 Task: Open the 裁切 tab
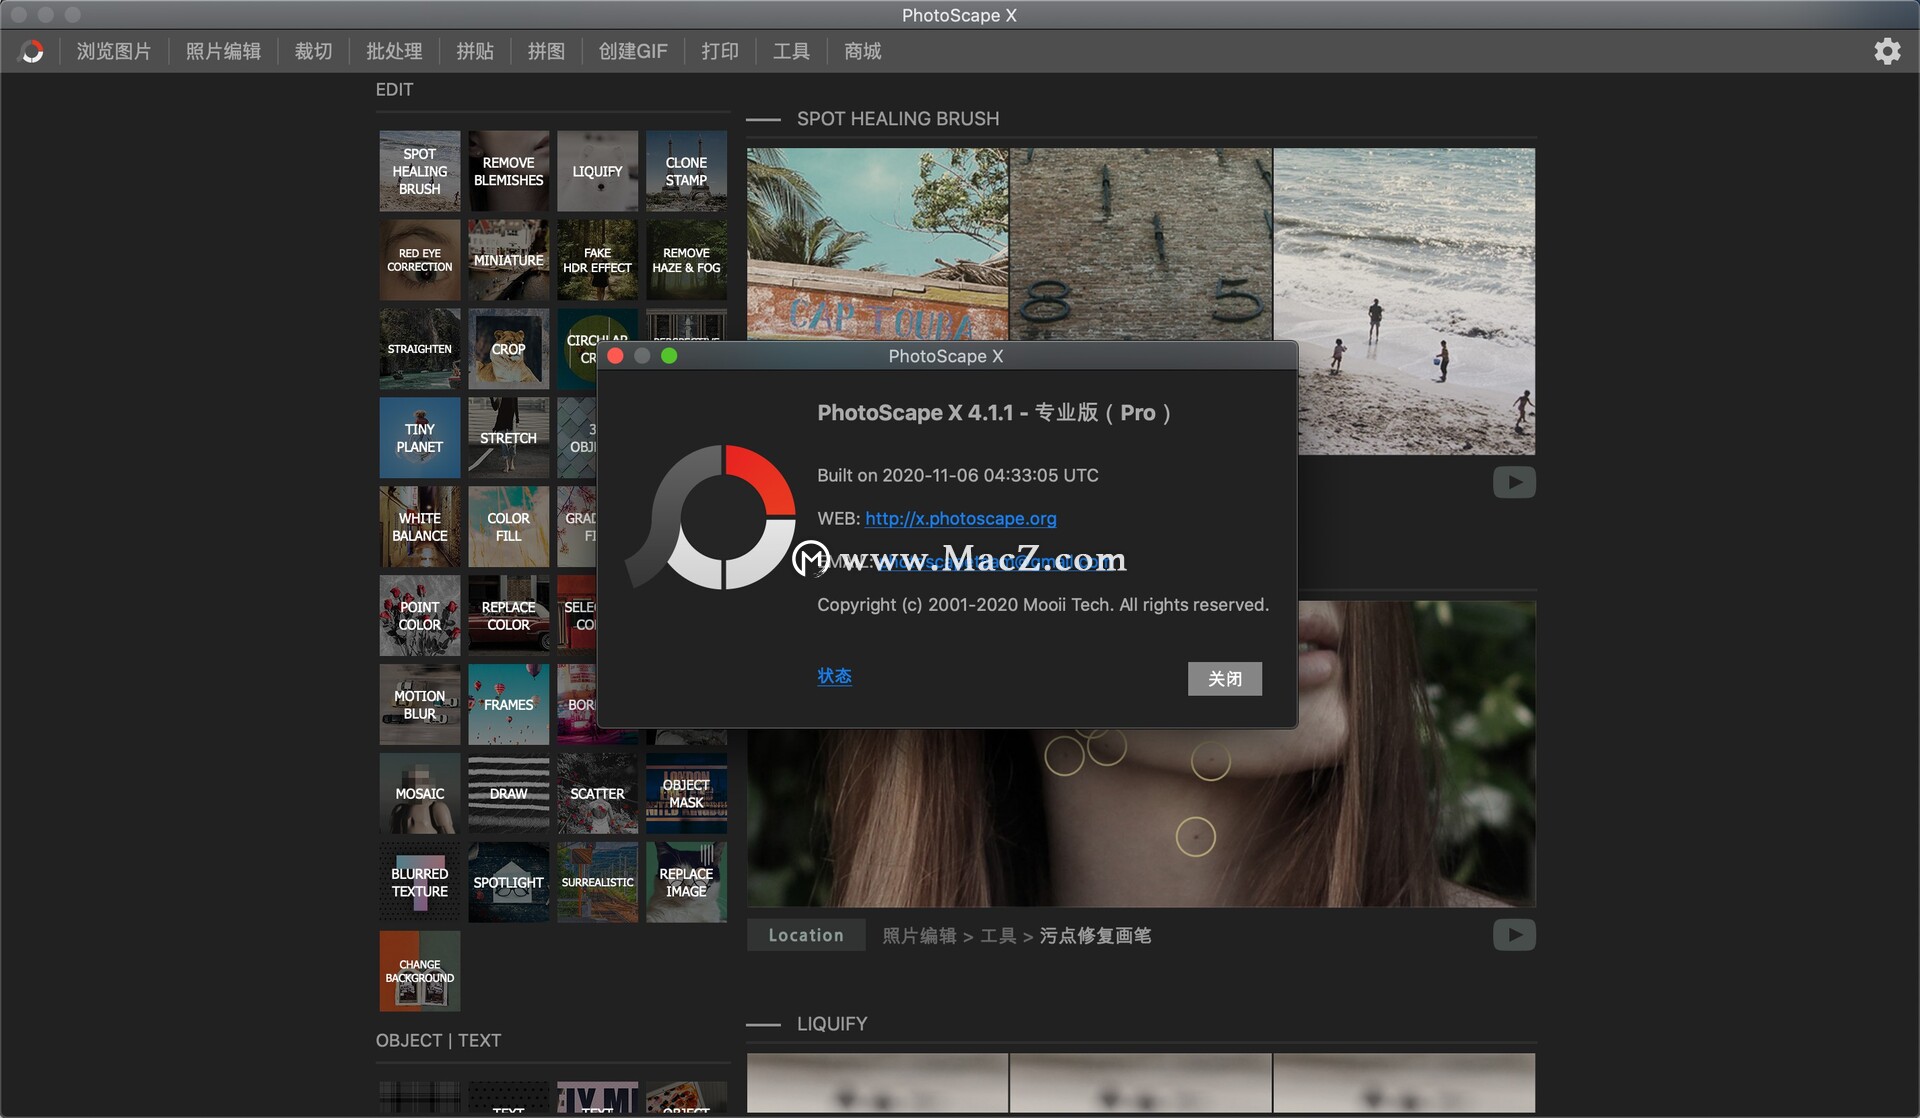point(313,51)
